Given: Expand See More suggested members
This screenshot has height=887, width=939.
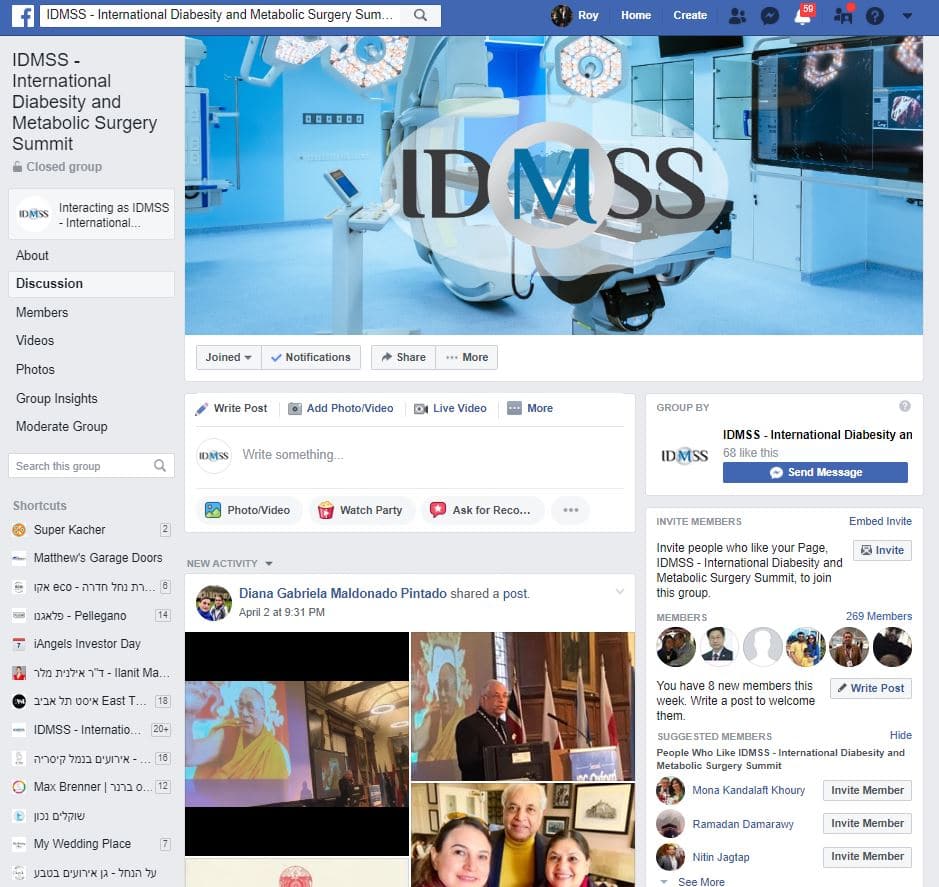Looking at the screenshot, I should (x=700, y=881).
